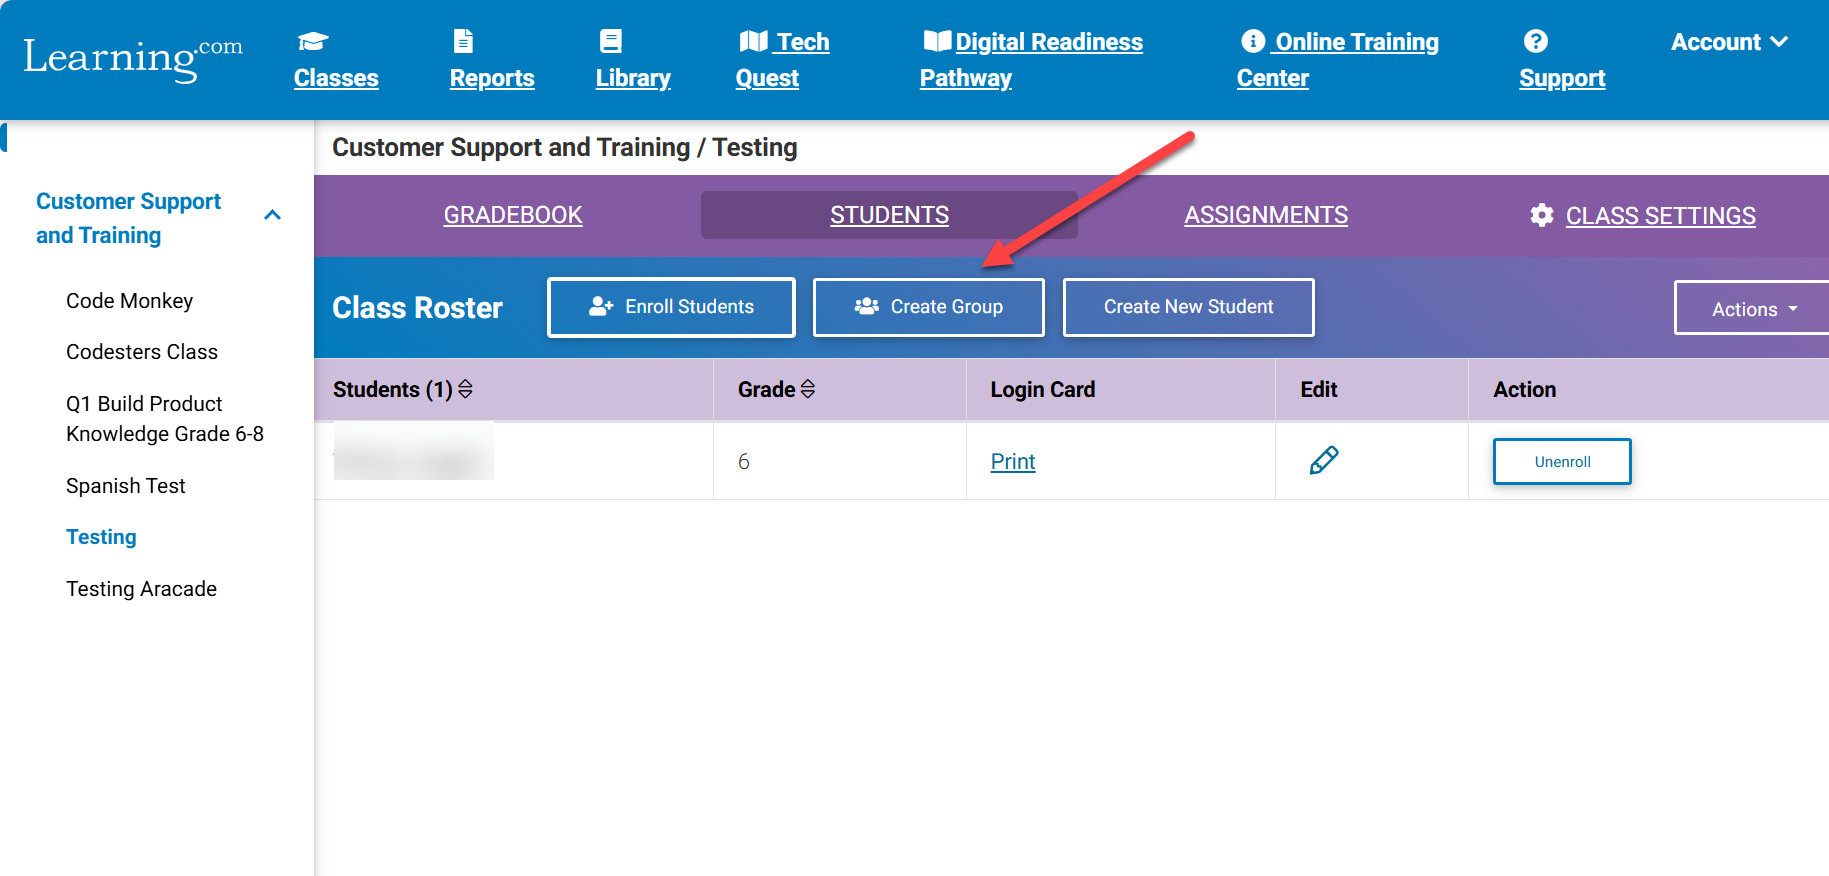Print the student's login card
Screen dimensions: 1829x876
coord(1012,461)
